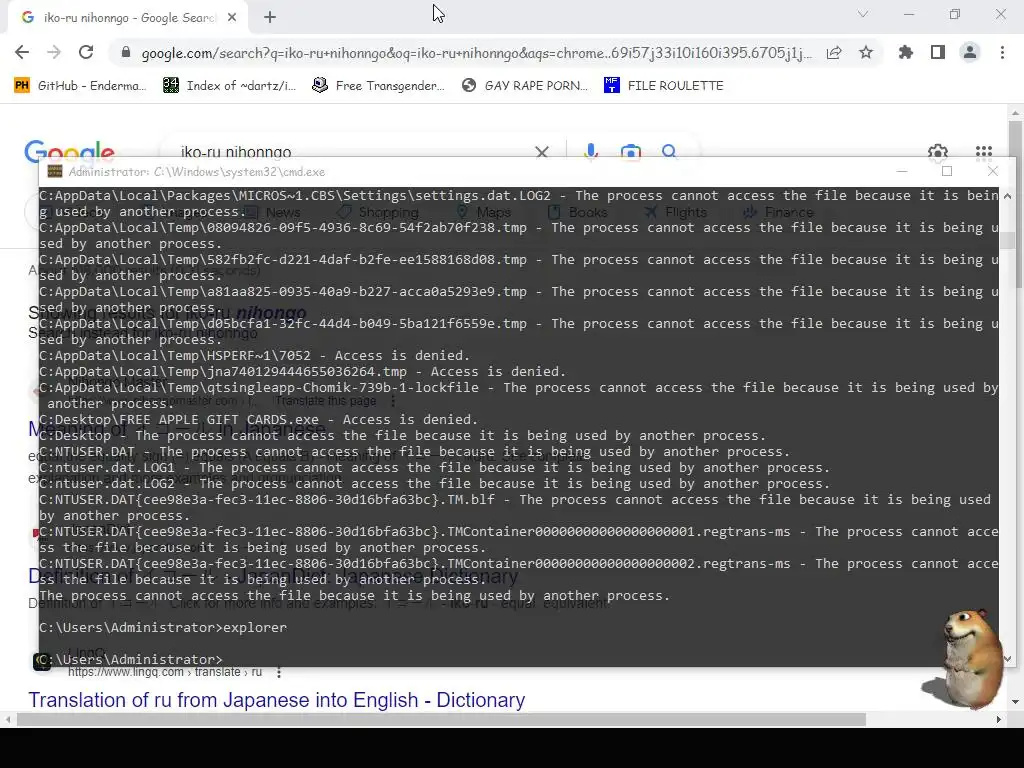
Task: Click the Google search text field
Action: 353,152
